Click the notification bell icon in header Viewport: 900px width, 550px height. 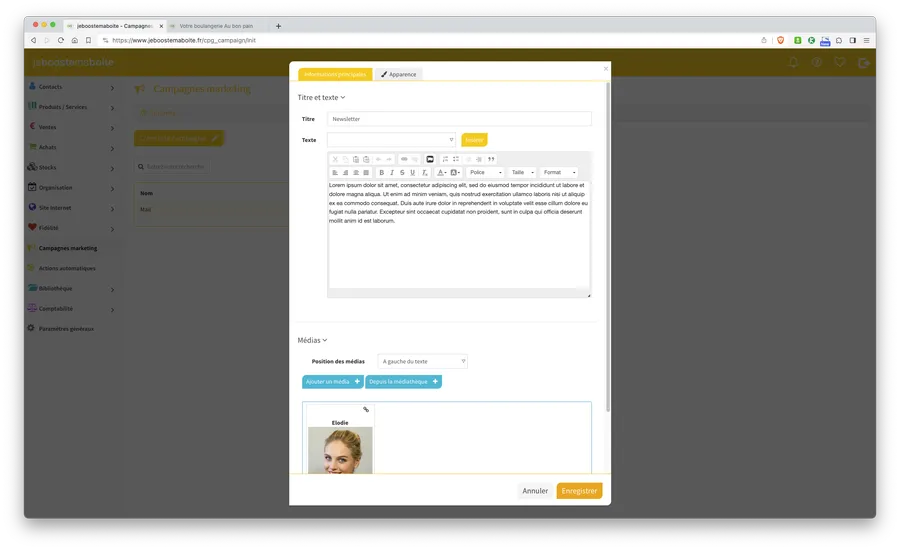793,62
